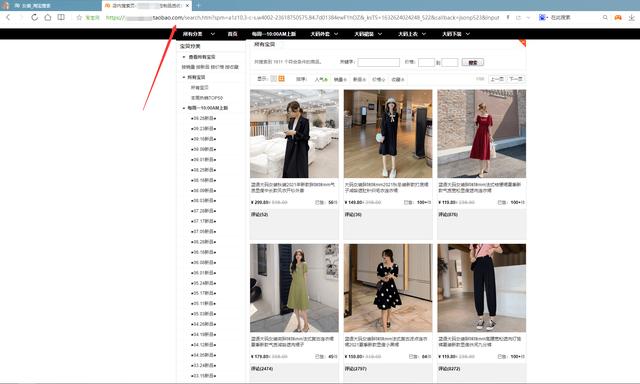Open the red dress product thumbnail

(x=482, y=134)
